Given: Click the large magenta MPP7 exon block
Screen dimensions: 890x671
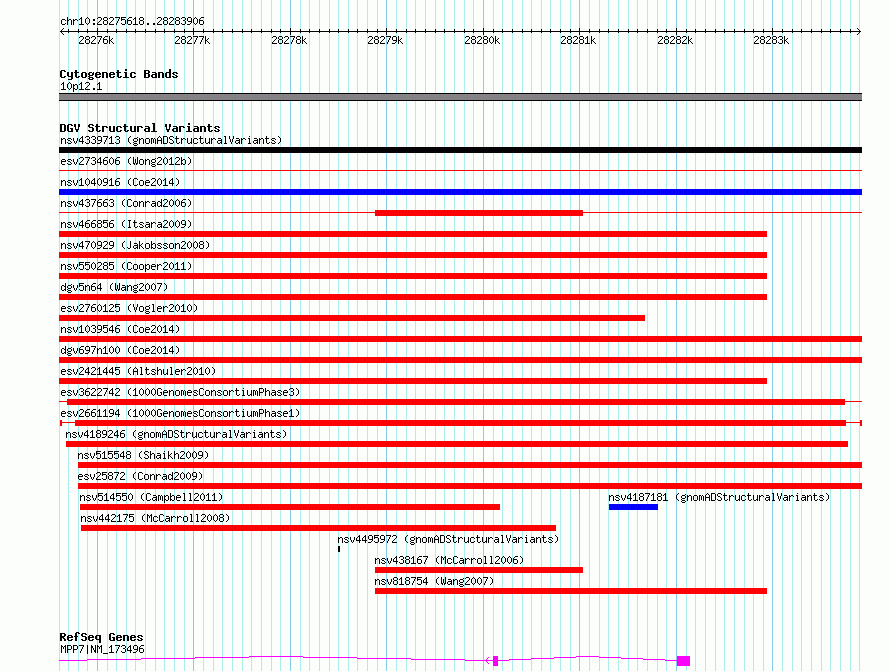Looking at the screenshot, I should pos(683,661).
